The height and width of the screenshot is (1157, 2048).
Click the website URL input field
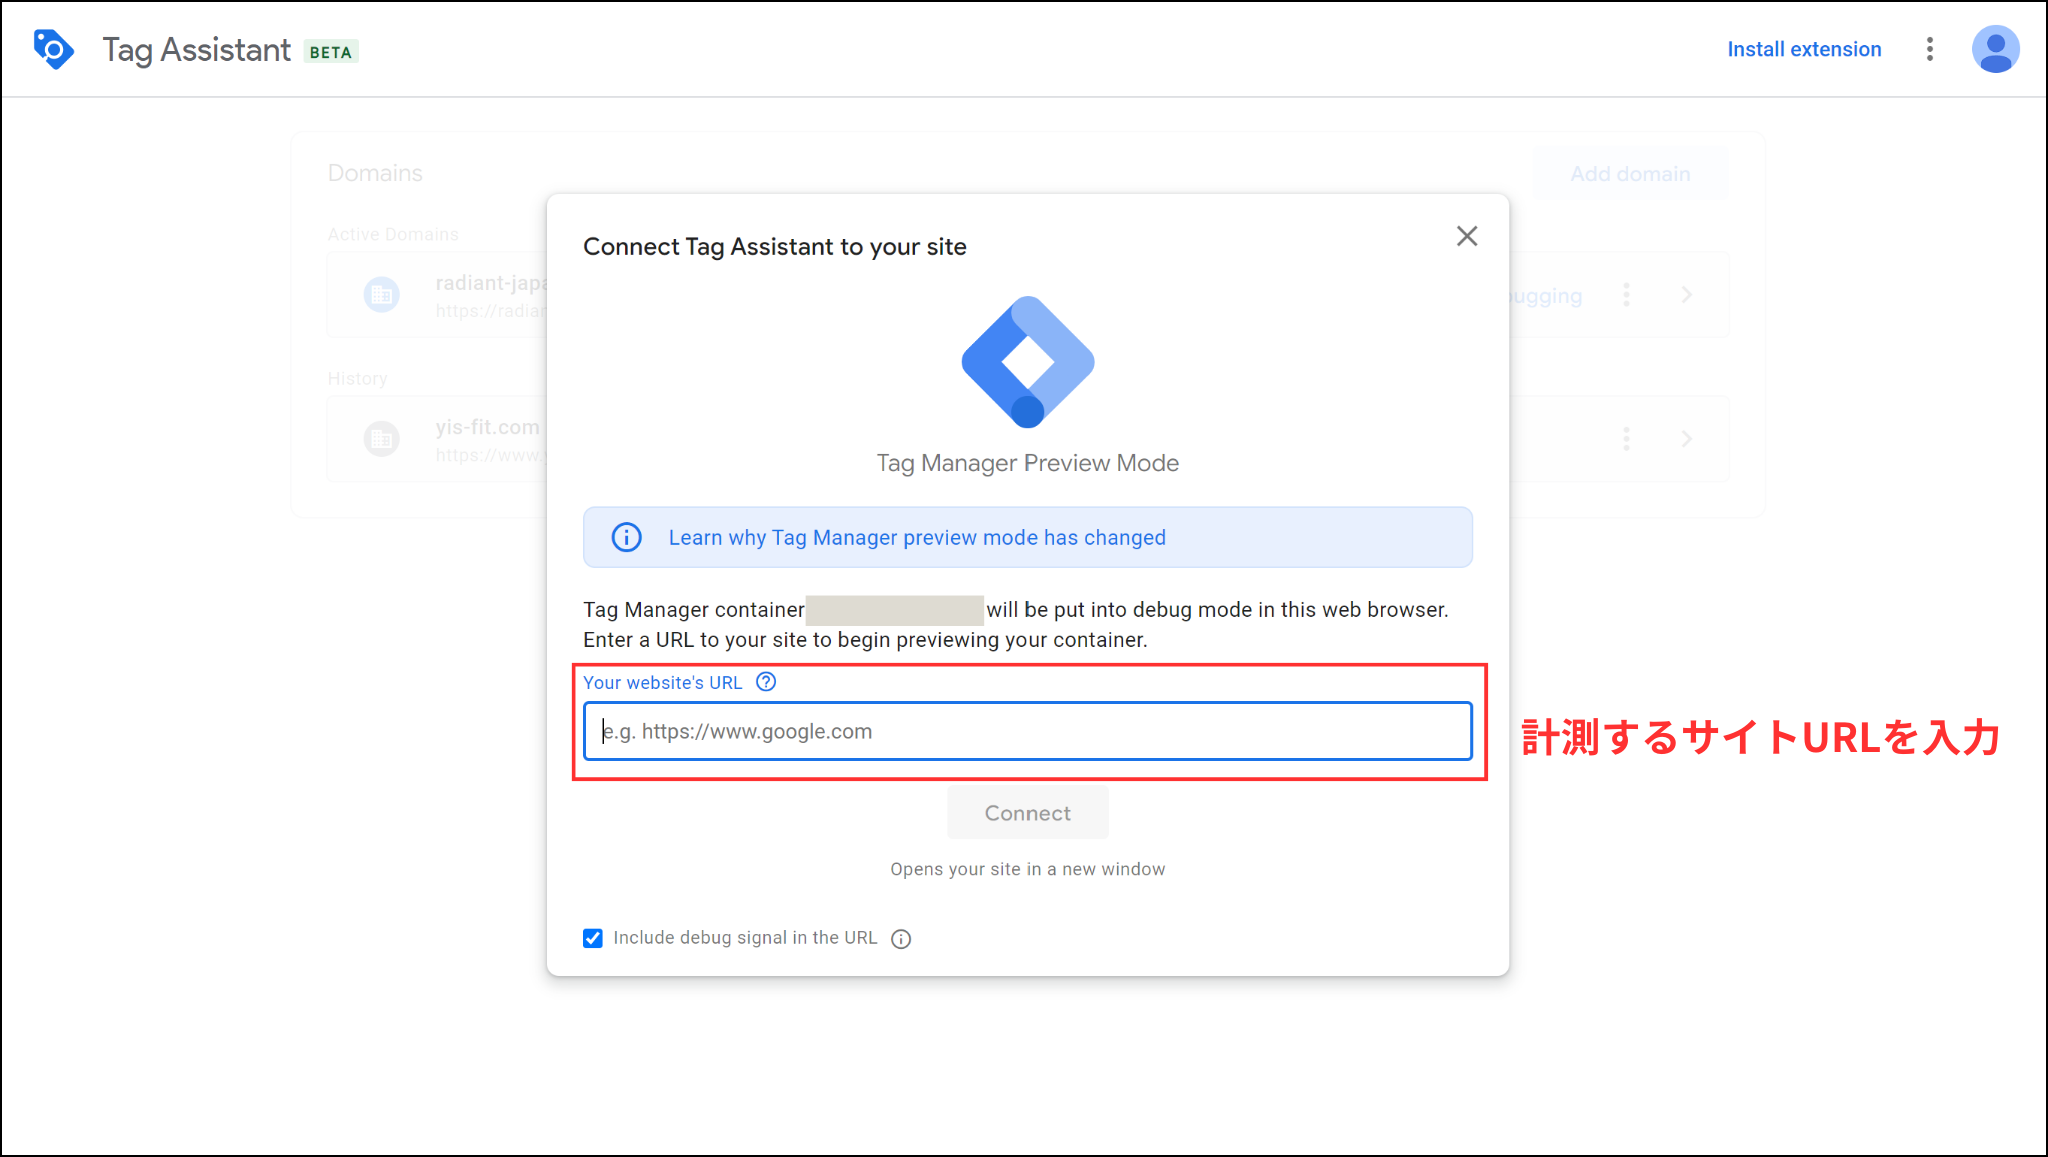(1028, 731)
